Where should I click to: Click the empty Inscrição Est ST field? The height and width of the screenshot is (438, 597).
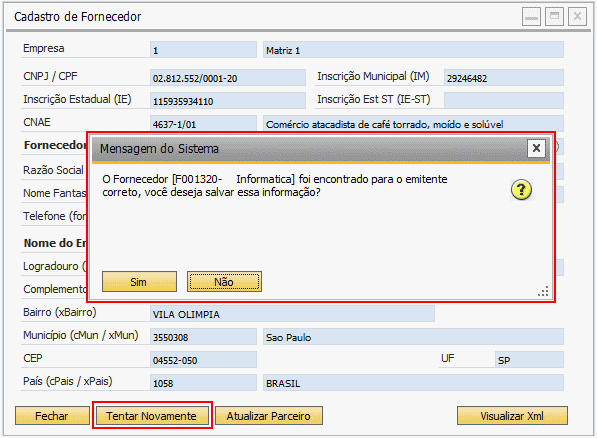(x=504, y=101)
